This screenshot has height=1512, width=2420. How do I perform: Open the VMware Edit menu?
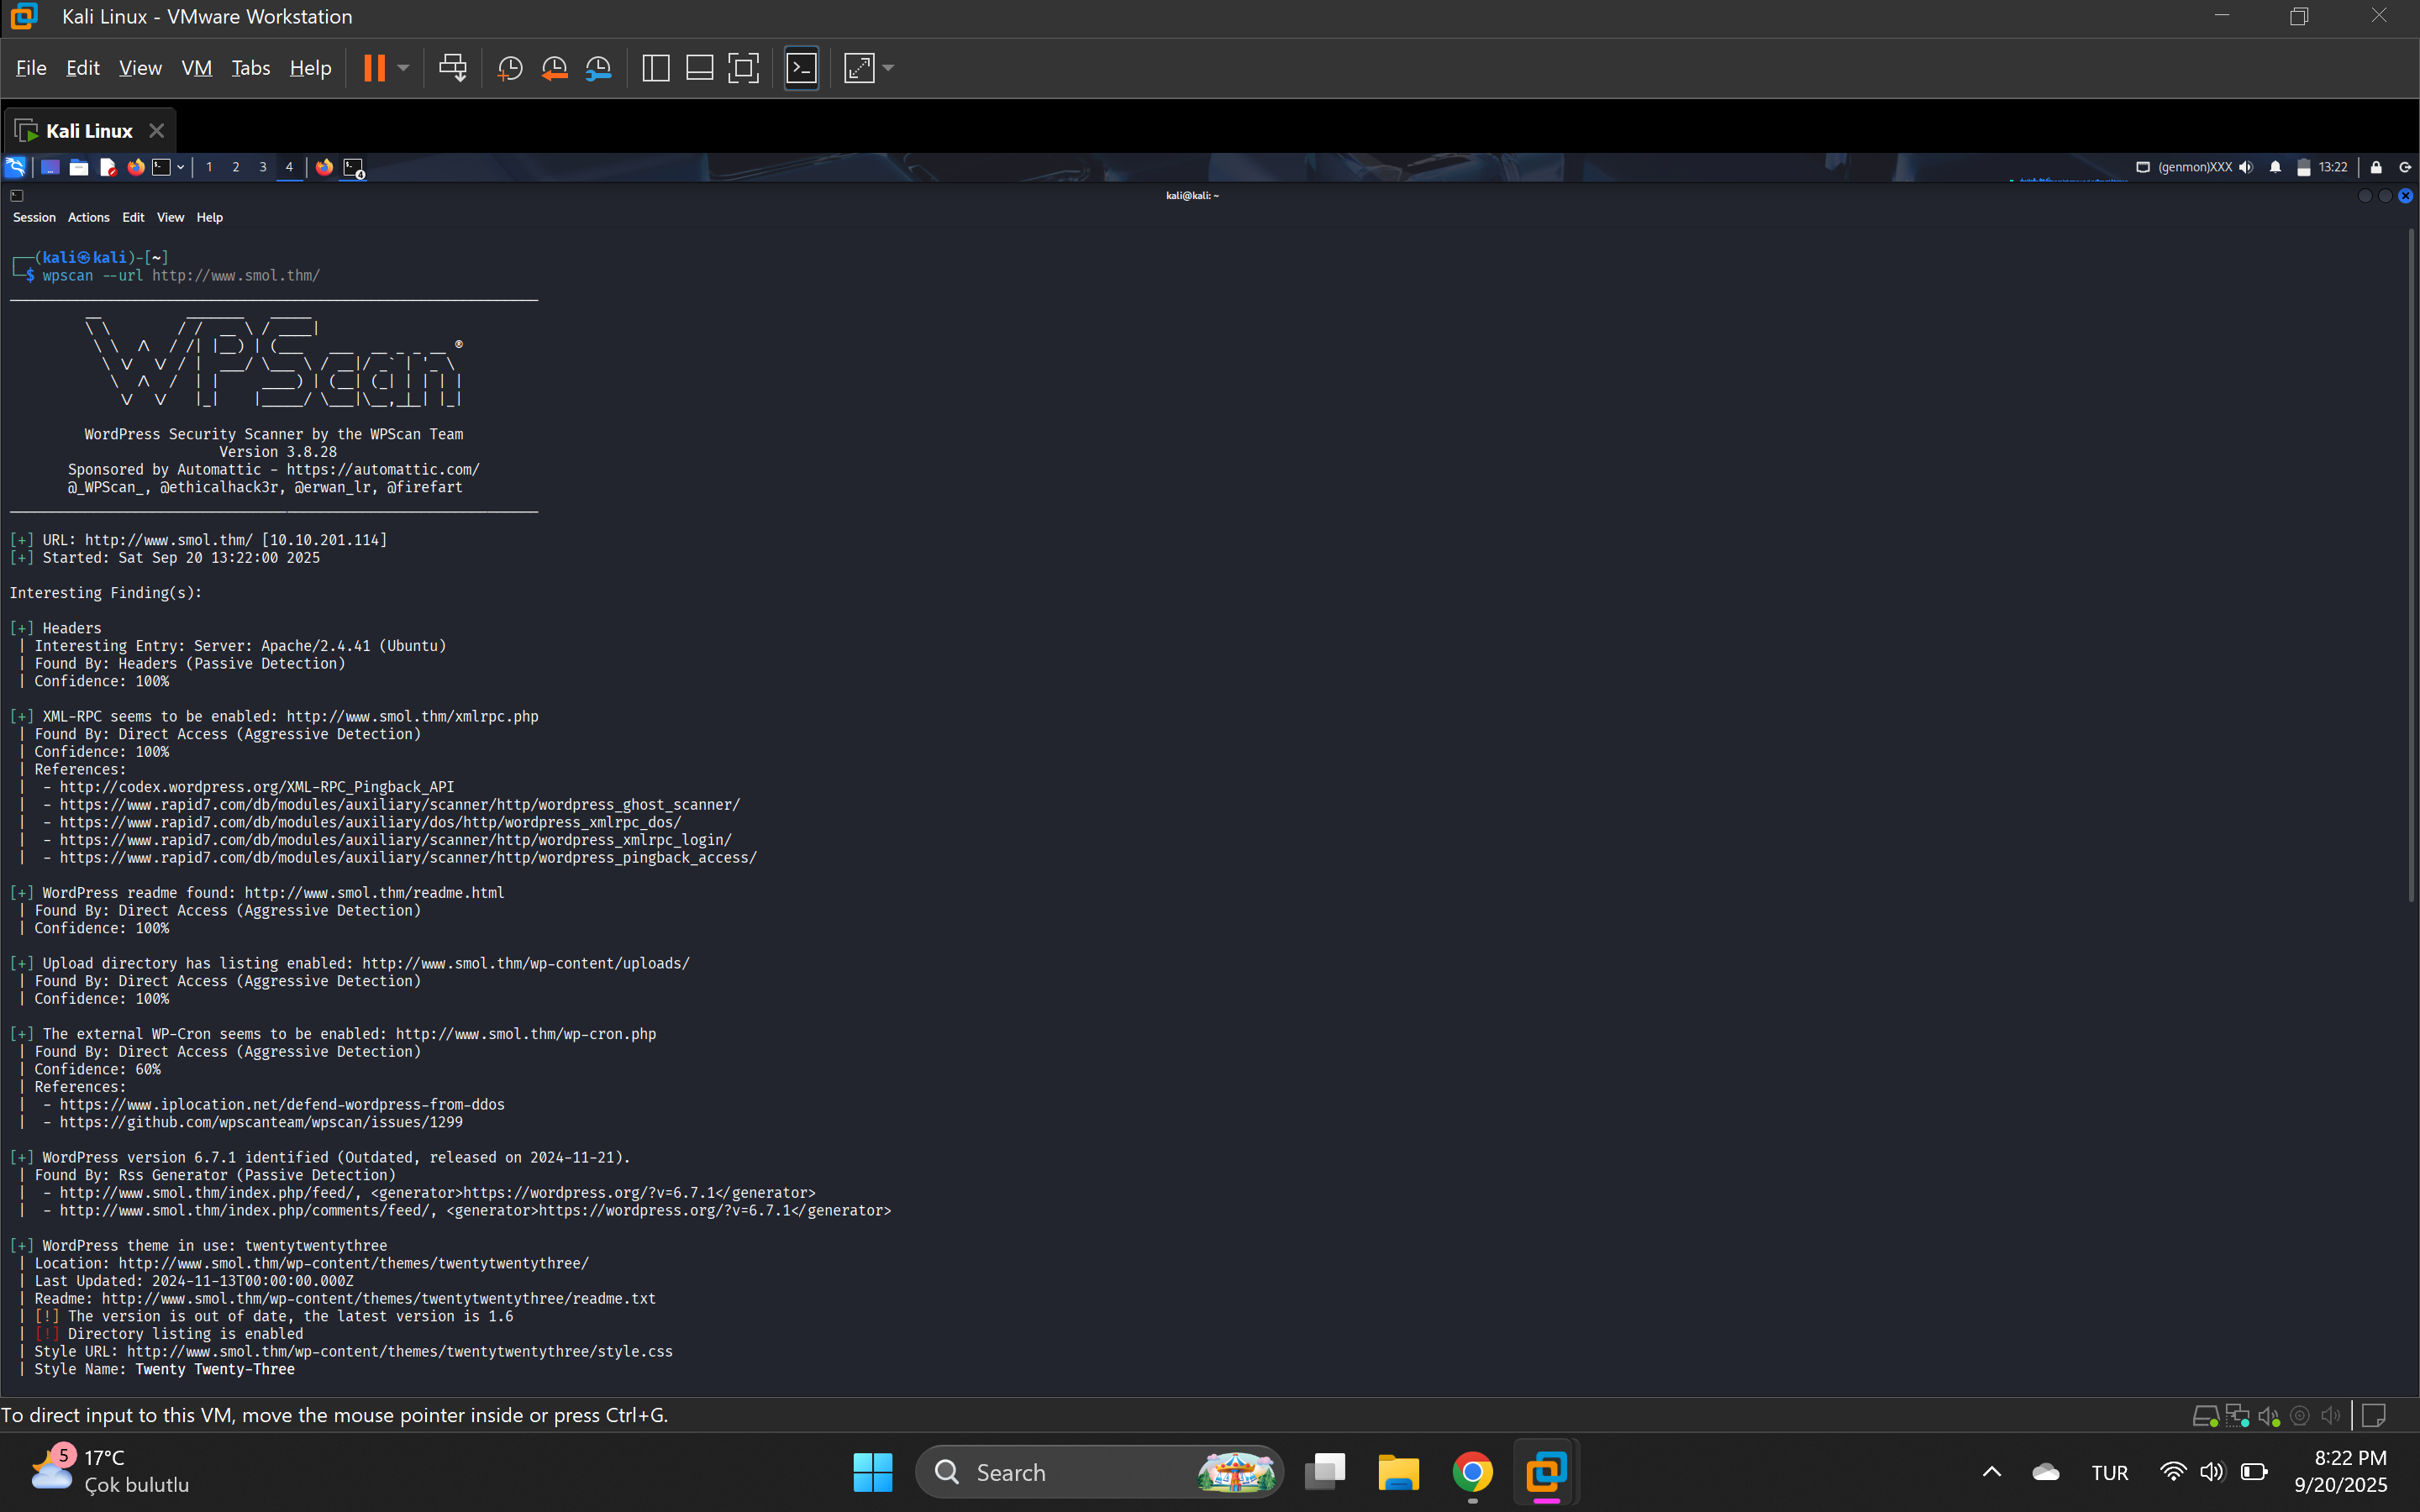[x=82, y=68]
